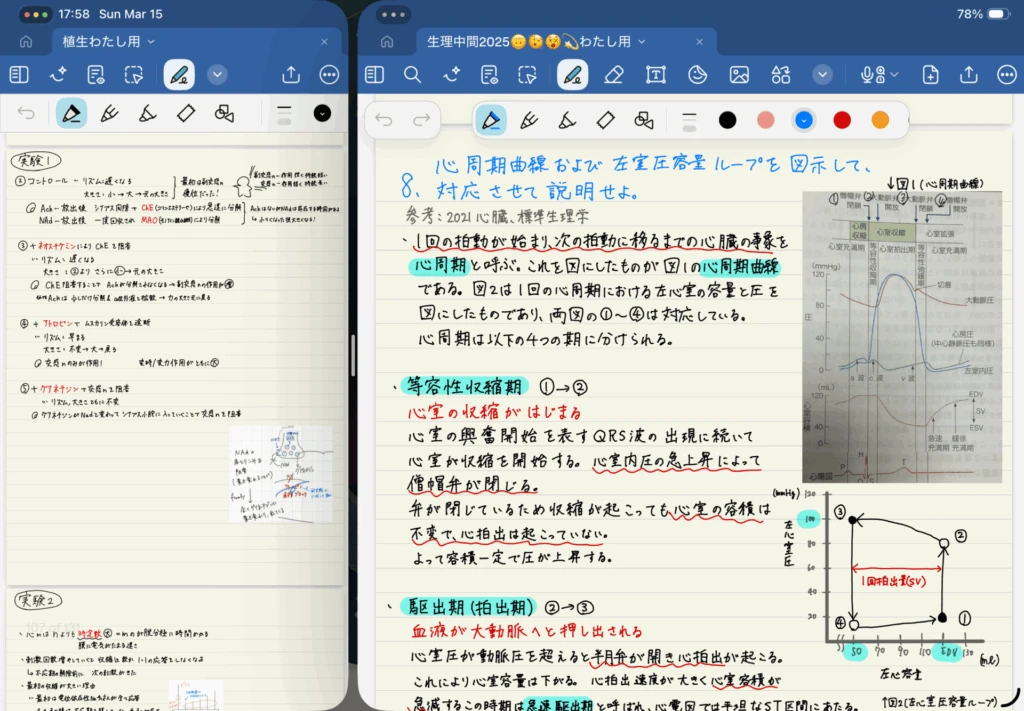Toggle pen mode button in left window toolbar
Viewport: 1024px width, 711px height.
(178, 74)
